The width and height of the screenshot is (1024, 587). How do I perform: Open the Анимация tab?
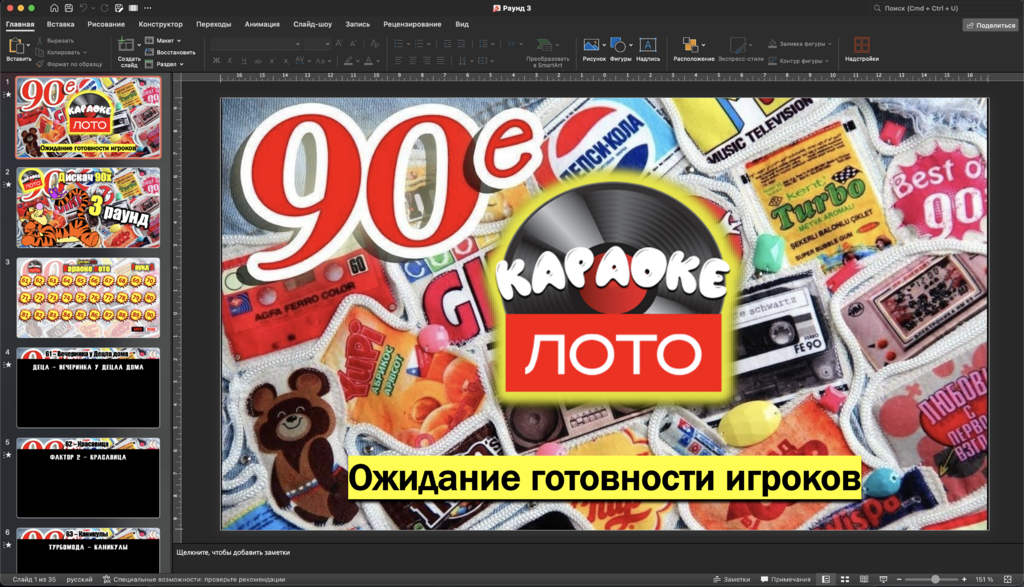coord(262,24)
